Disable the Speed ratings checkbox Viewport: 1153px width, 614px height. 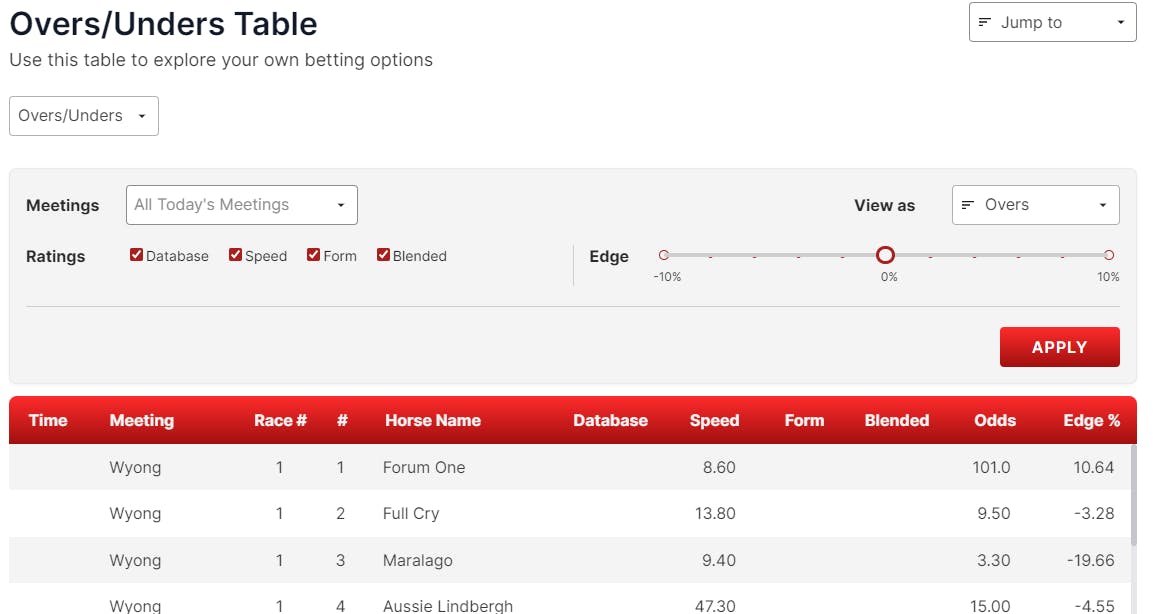click(x=235, y=255)
